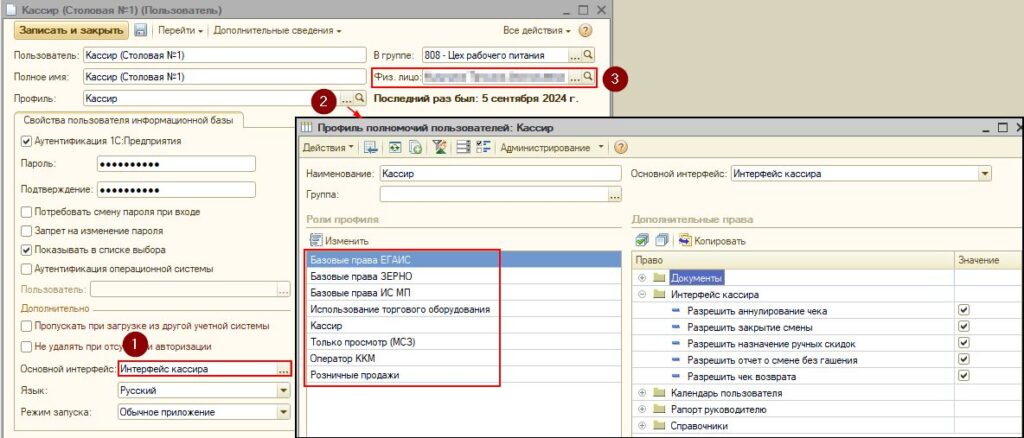The width and height of the screenshot is (1024, 438).
Task: Click the reread green arrows icon
Action: point(394,148)
